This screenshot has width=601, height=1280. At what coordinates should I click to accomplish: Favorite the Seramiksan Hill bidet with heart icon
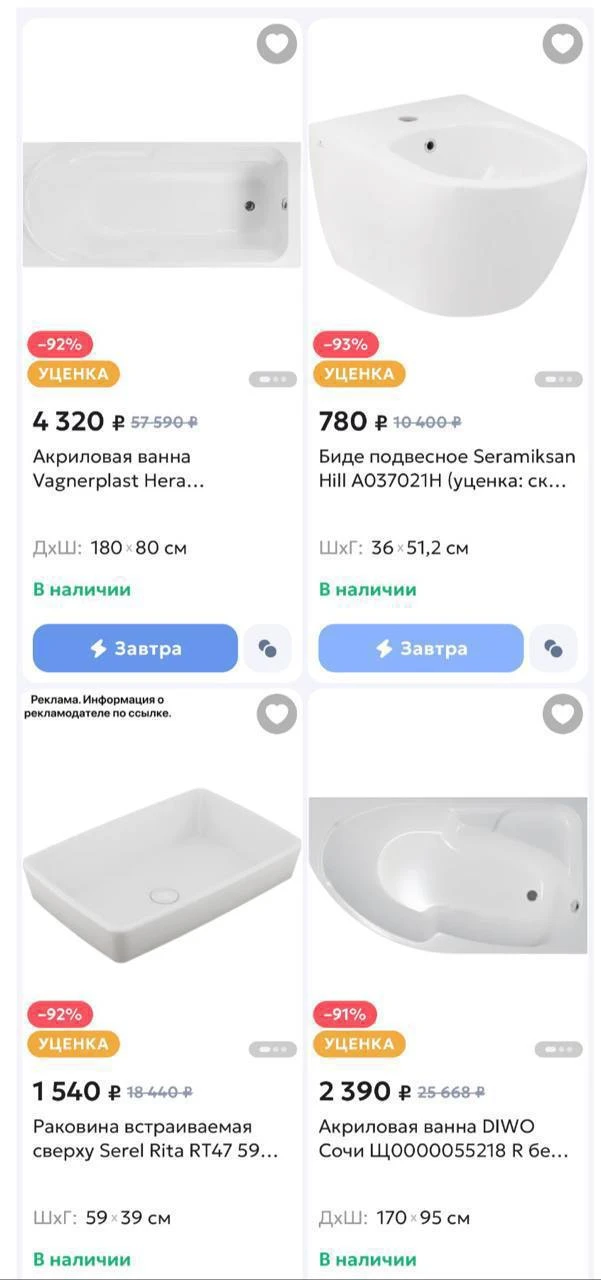[x=563, y=44]
